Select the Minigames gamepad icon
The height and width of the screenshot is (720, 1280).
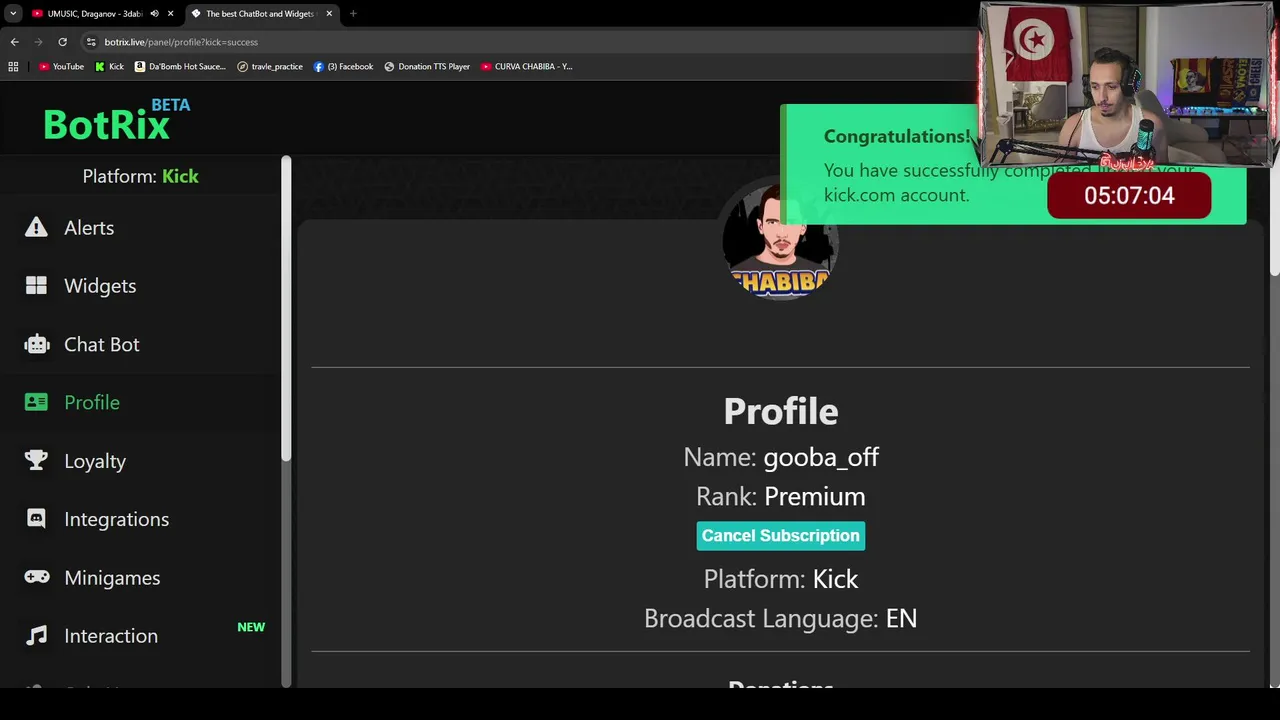37,577
